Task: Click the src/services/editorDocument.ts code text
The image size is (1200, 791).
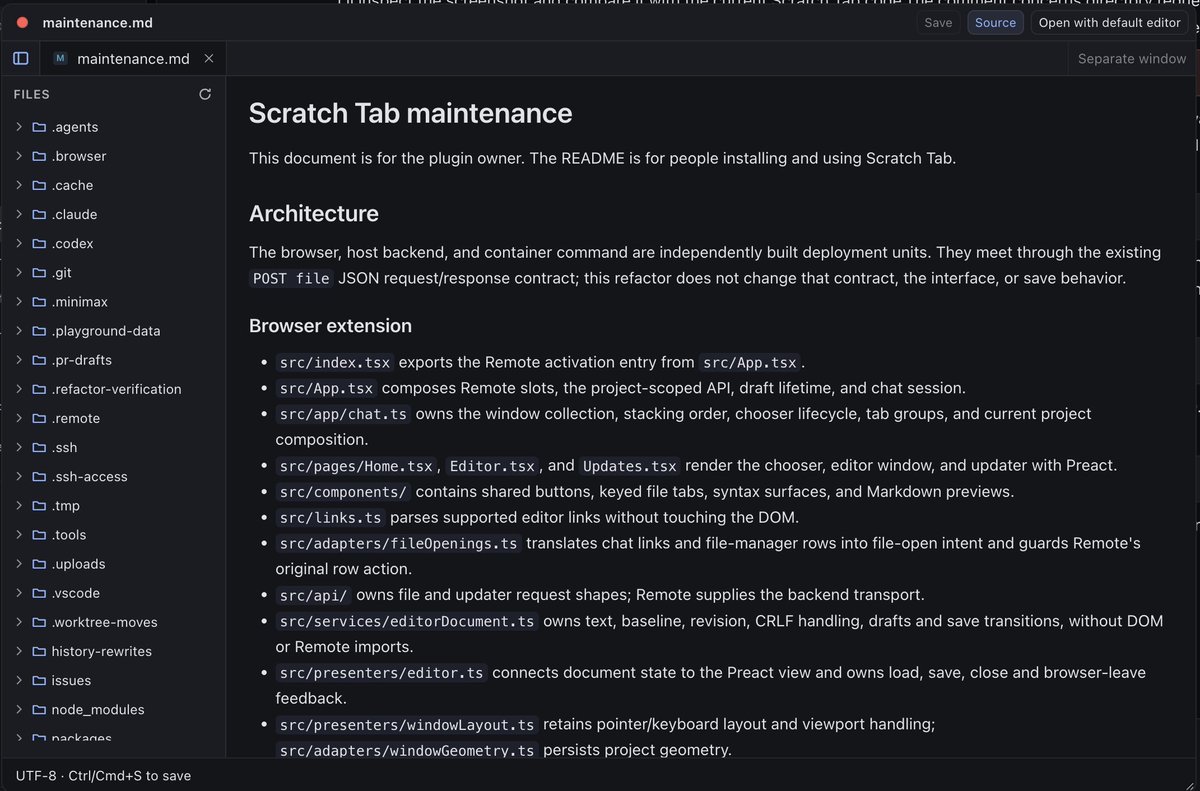Action: point(407,622)
